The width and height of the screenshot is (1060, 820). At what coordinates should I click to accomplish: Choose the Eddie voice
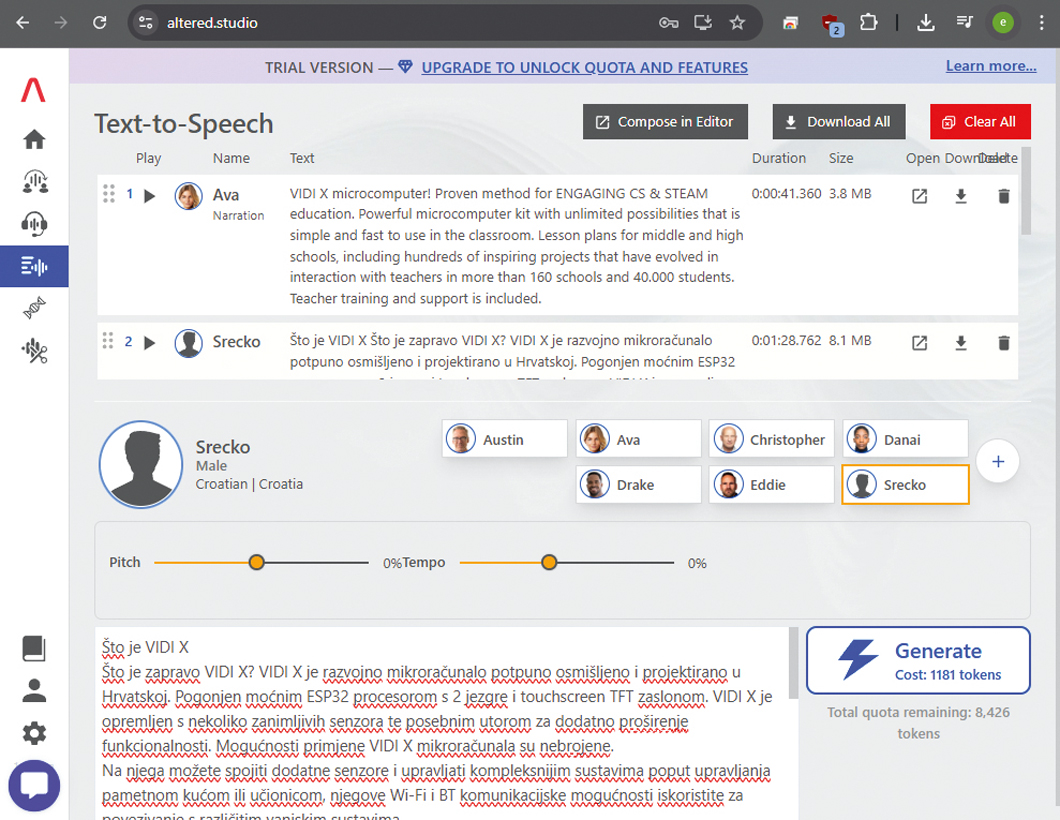pyautogui.click(x=772, y=485)
